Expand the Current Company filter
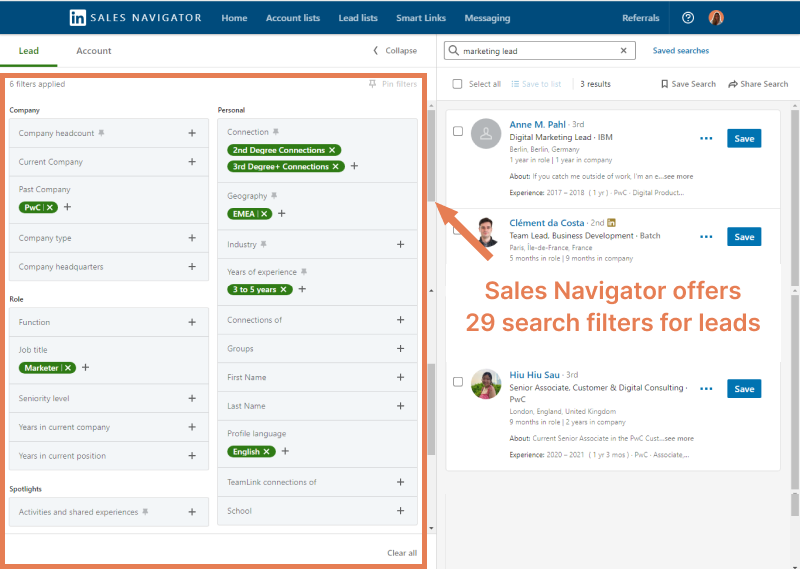 (x=192, y=162)
